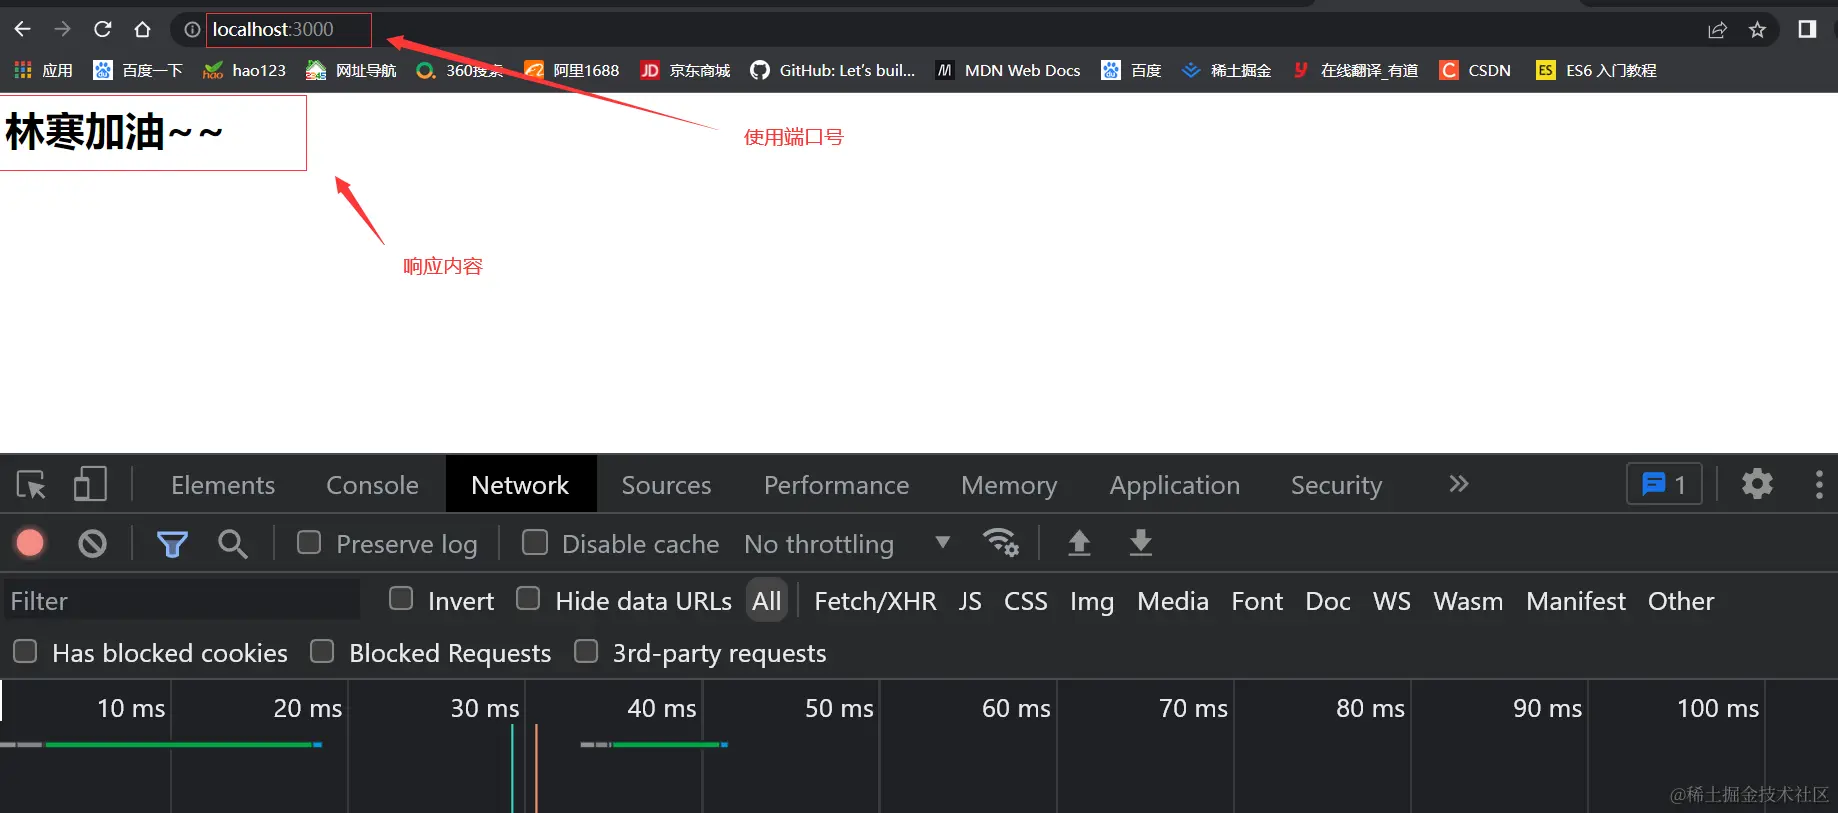
Task: Switch to the Console tab
Action: (372, 485)
